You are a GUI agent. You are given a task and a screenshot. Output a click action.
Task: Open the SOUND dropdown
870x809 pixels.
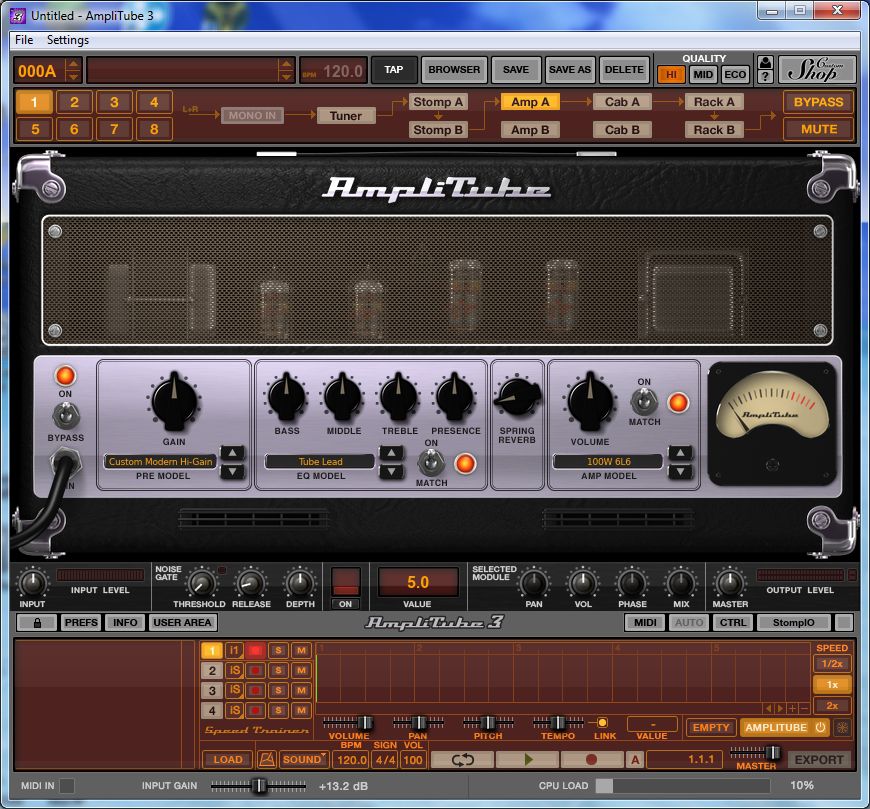(x=304, y=759)
